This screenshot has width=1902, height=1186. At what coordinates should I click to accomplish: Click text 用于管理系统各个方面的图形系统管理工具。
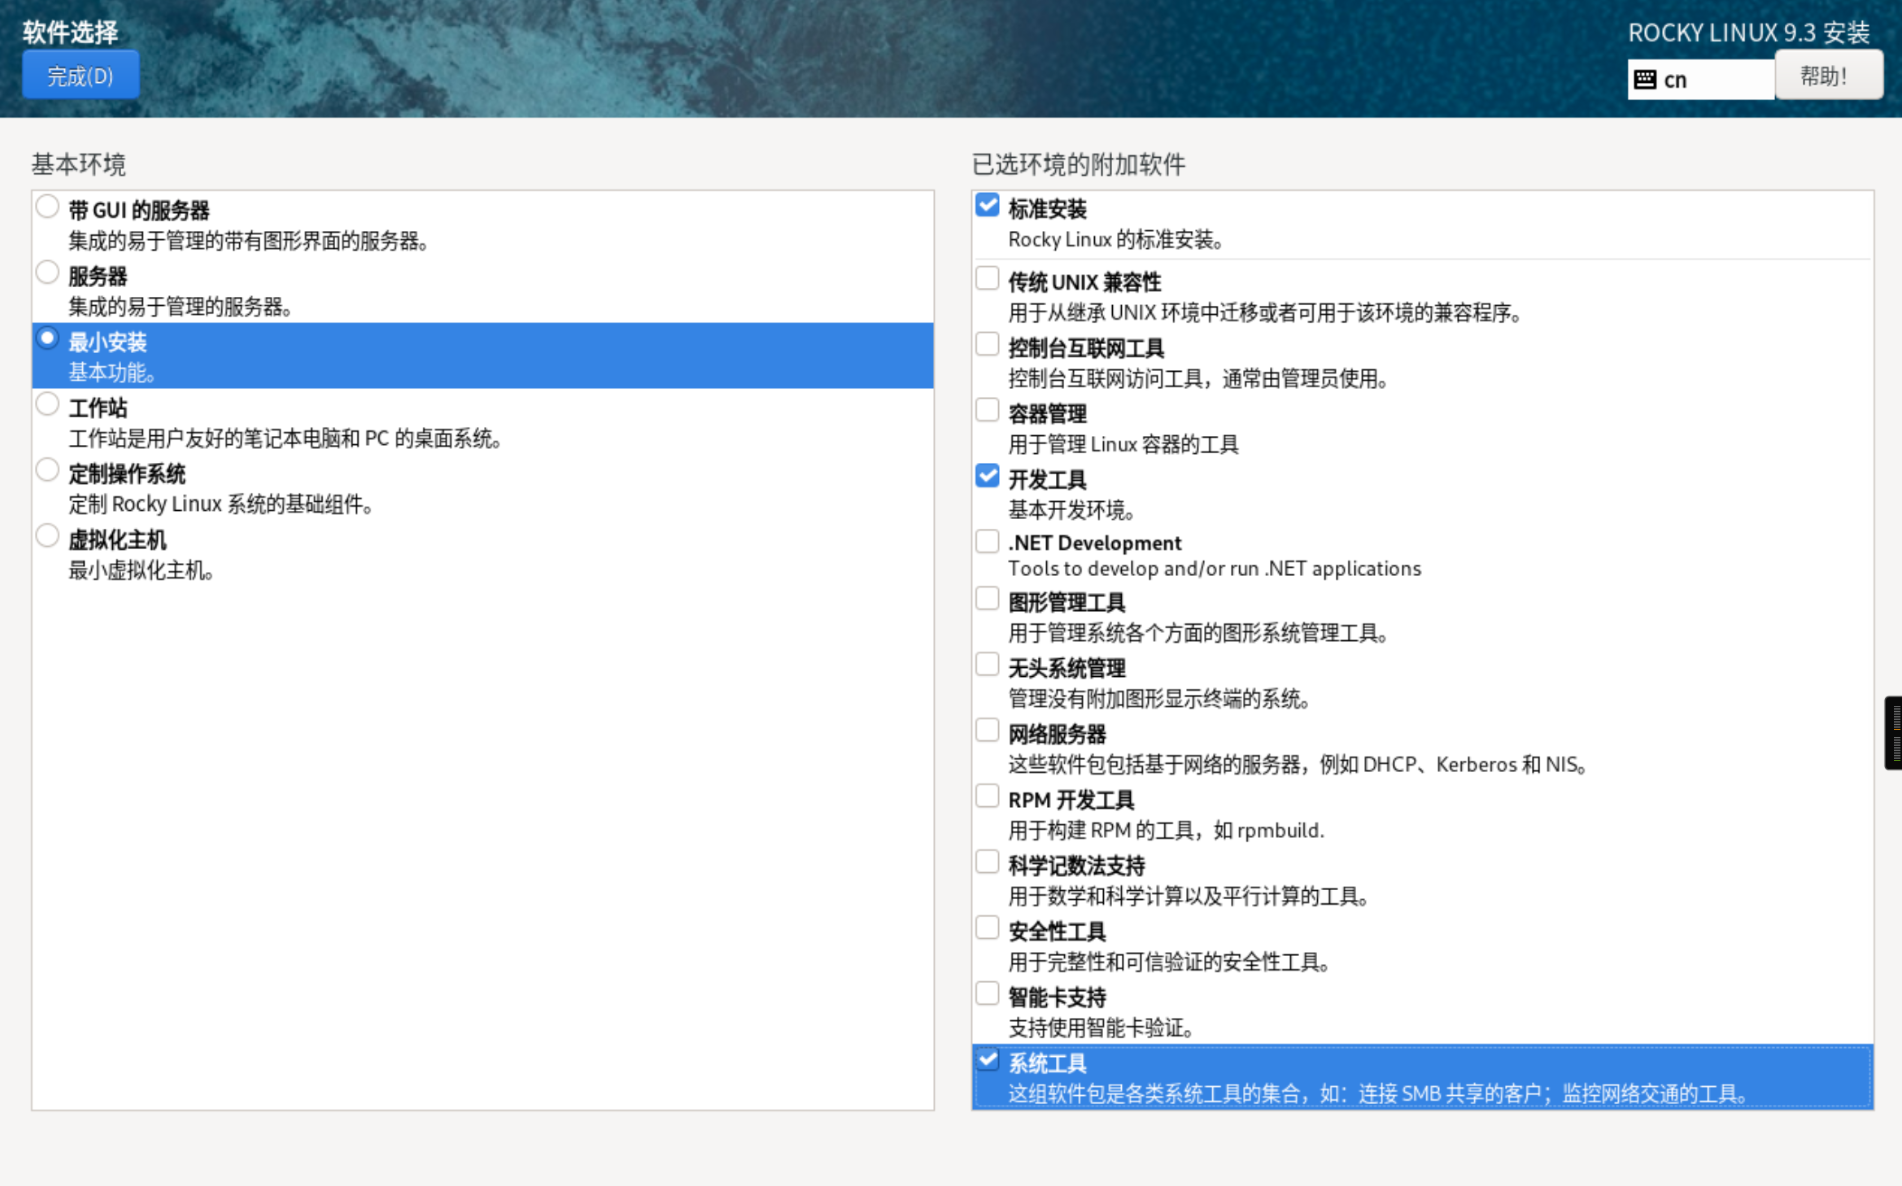[x=1199, y=634]
